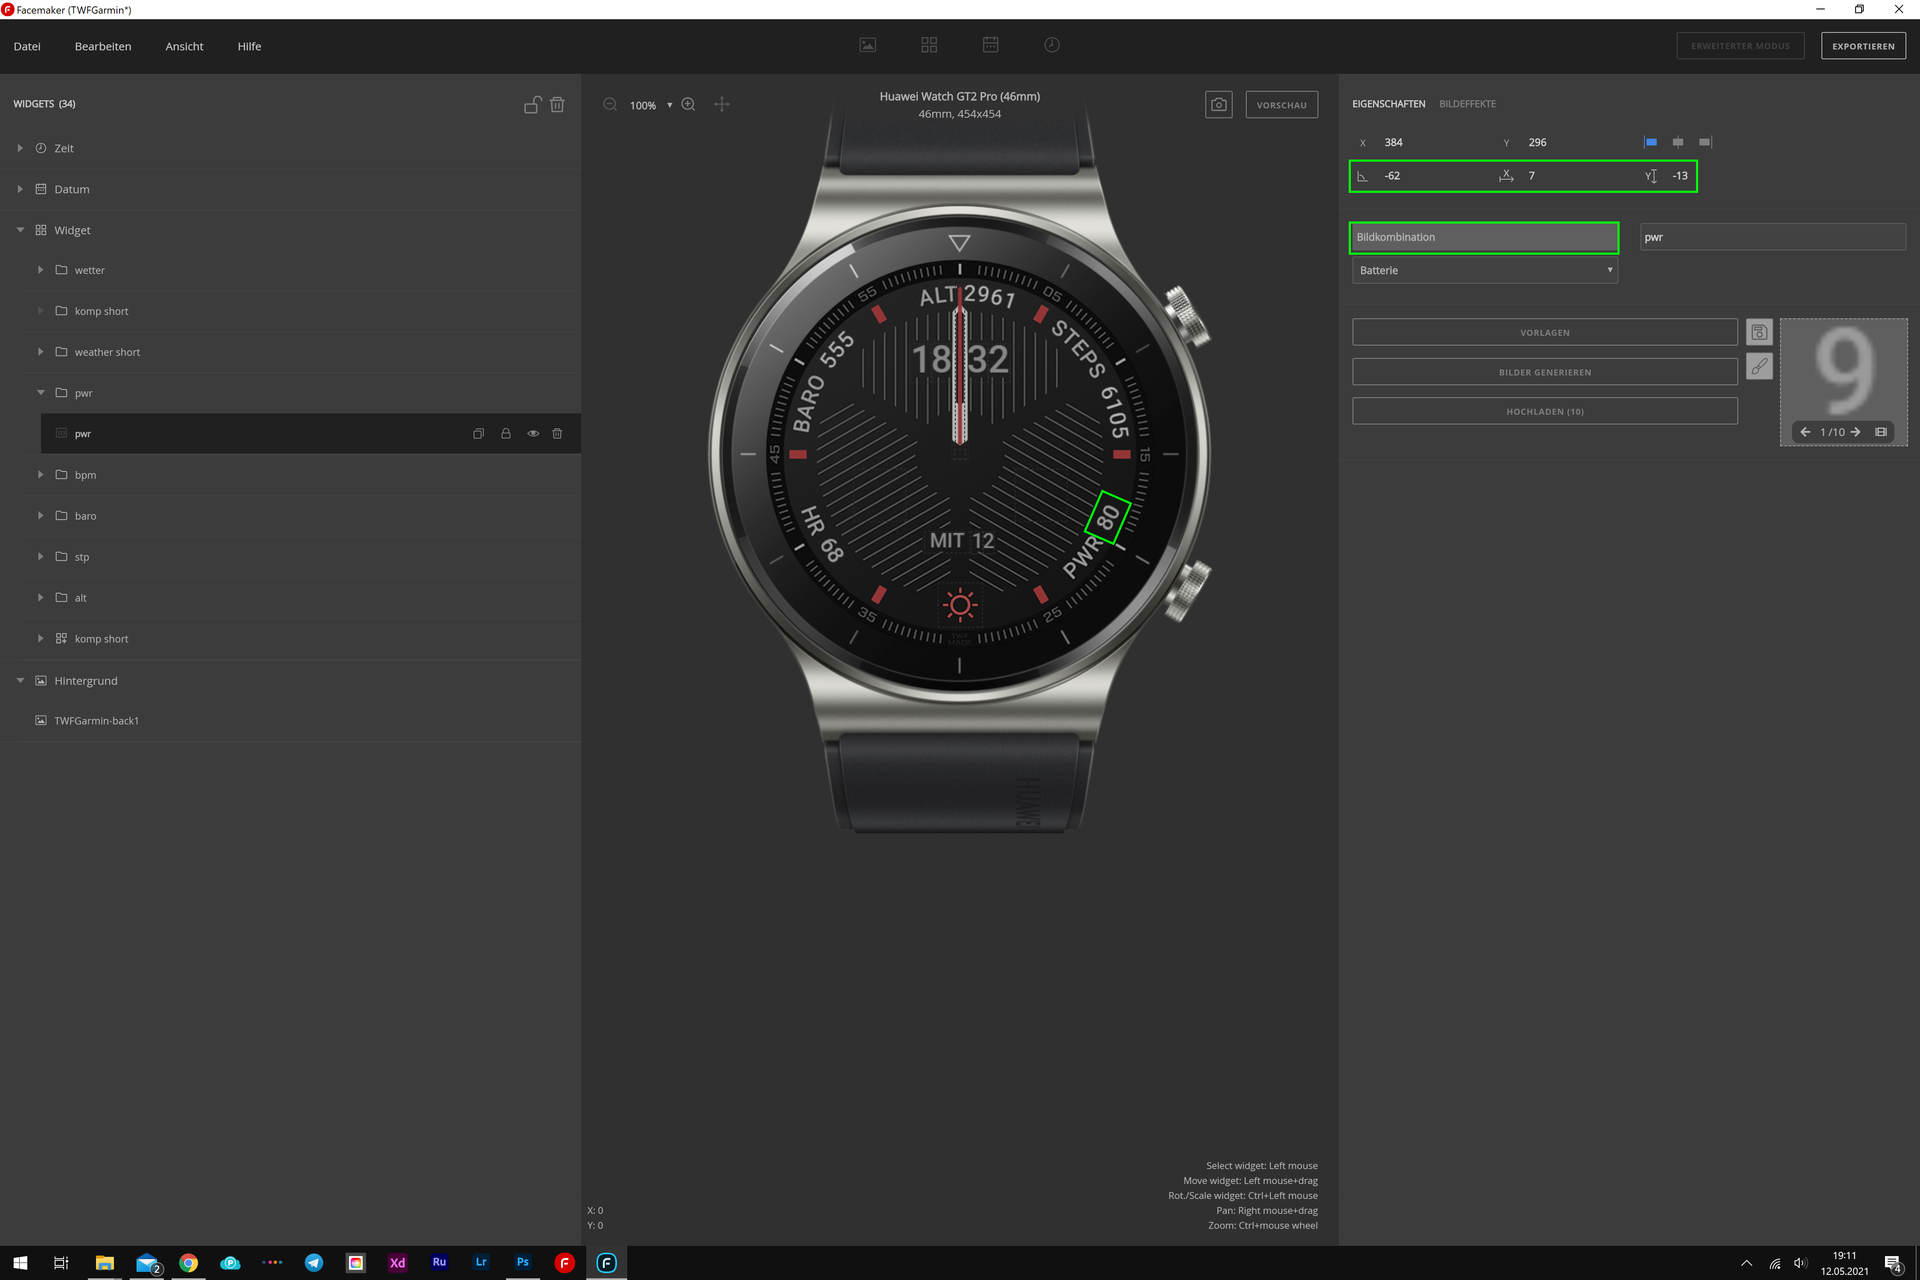This screenshot has height=1280, width=1920.
Task: Open the Bearbeiten menu
Action: click(x=103, y=46)
